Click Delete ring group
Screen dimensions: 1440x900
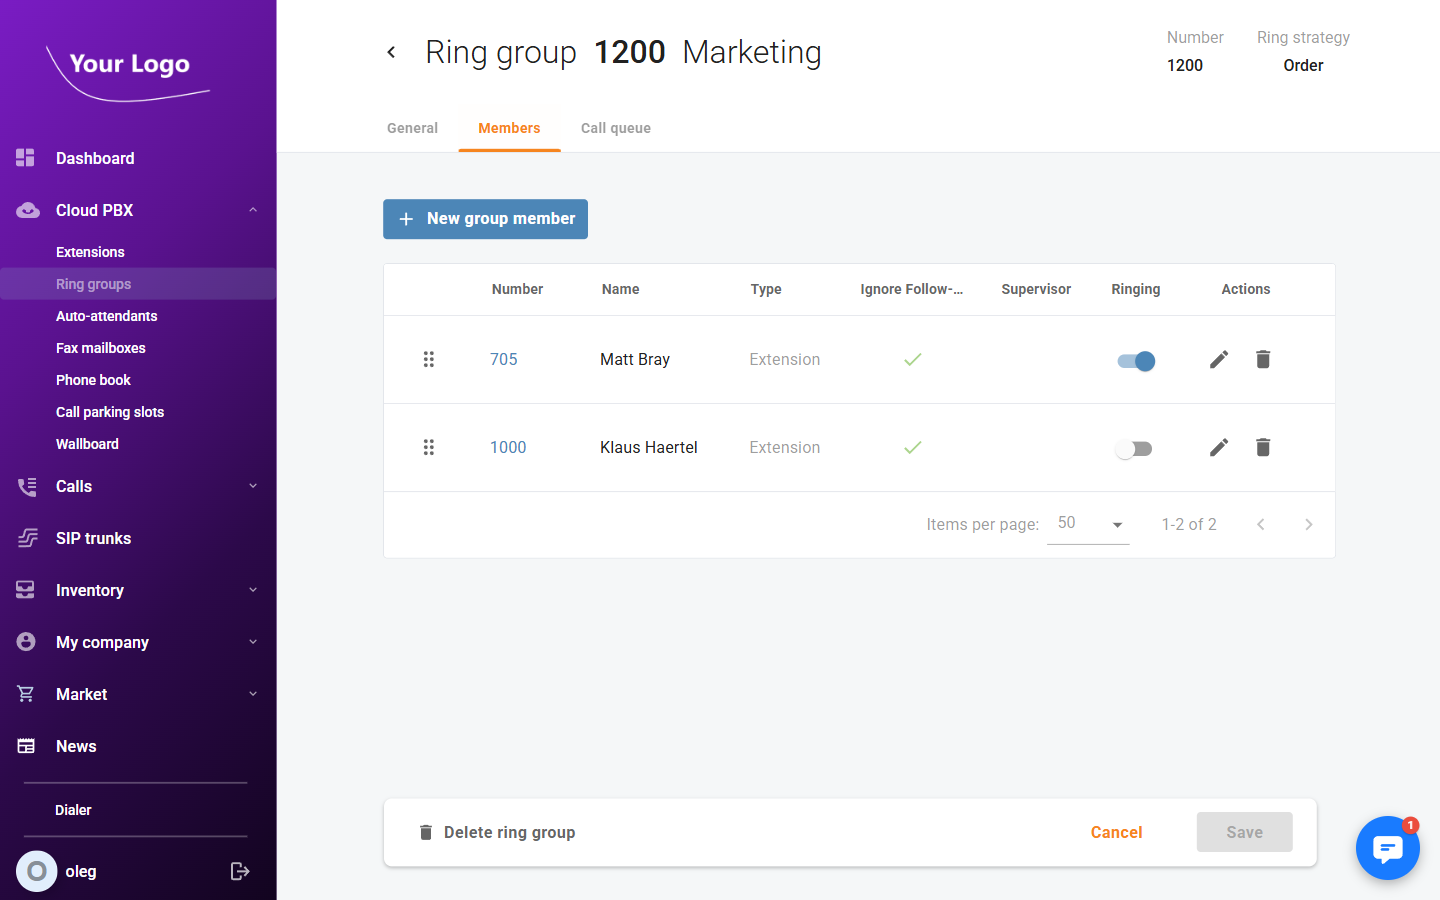[x=497, y=832]
